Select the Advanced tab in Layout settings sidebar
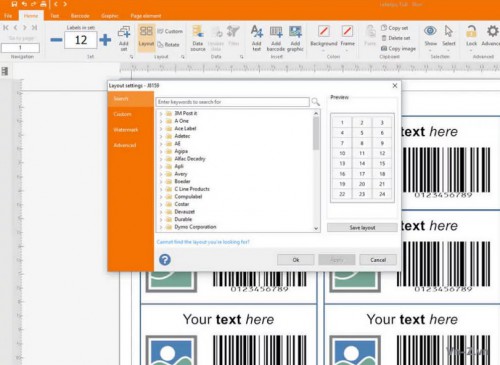This screenshot has width=500, height=365. click(125, 145)
